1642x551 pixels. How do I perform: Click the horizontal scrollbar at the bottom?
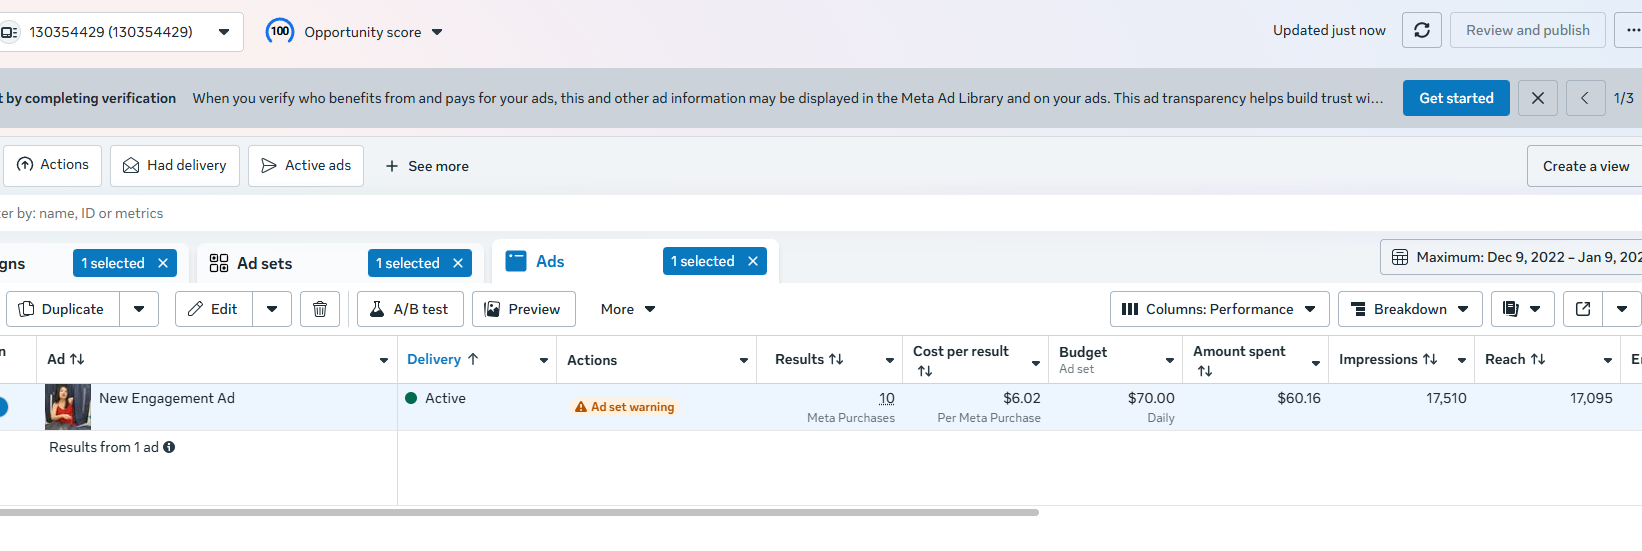tap(519, 512)
